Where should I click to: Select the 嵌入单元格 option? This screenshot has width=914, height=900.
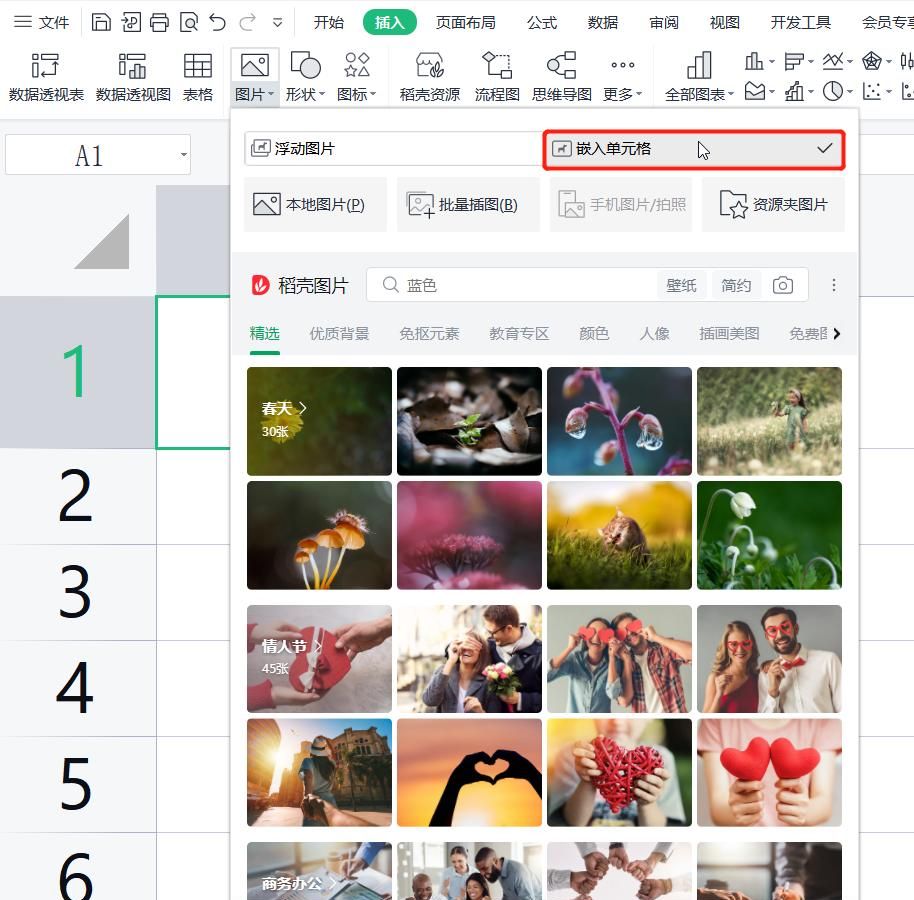(x=694, y=149)
